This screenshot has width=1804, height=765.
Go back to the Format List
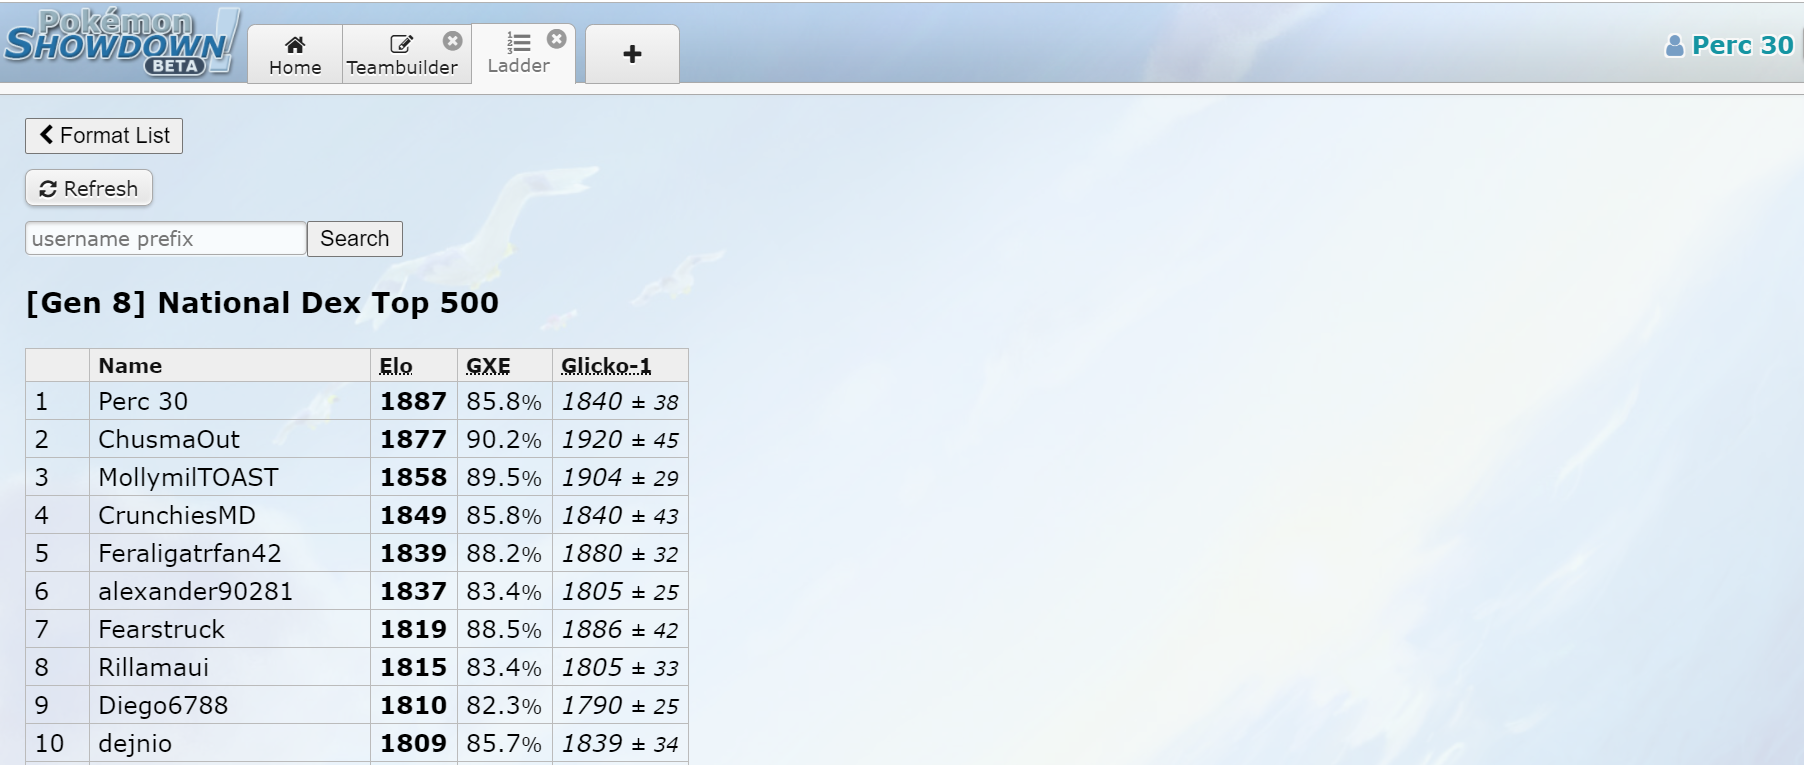coord(104,136)
